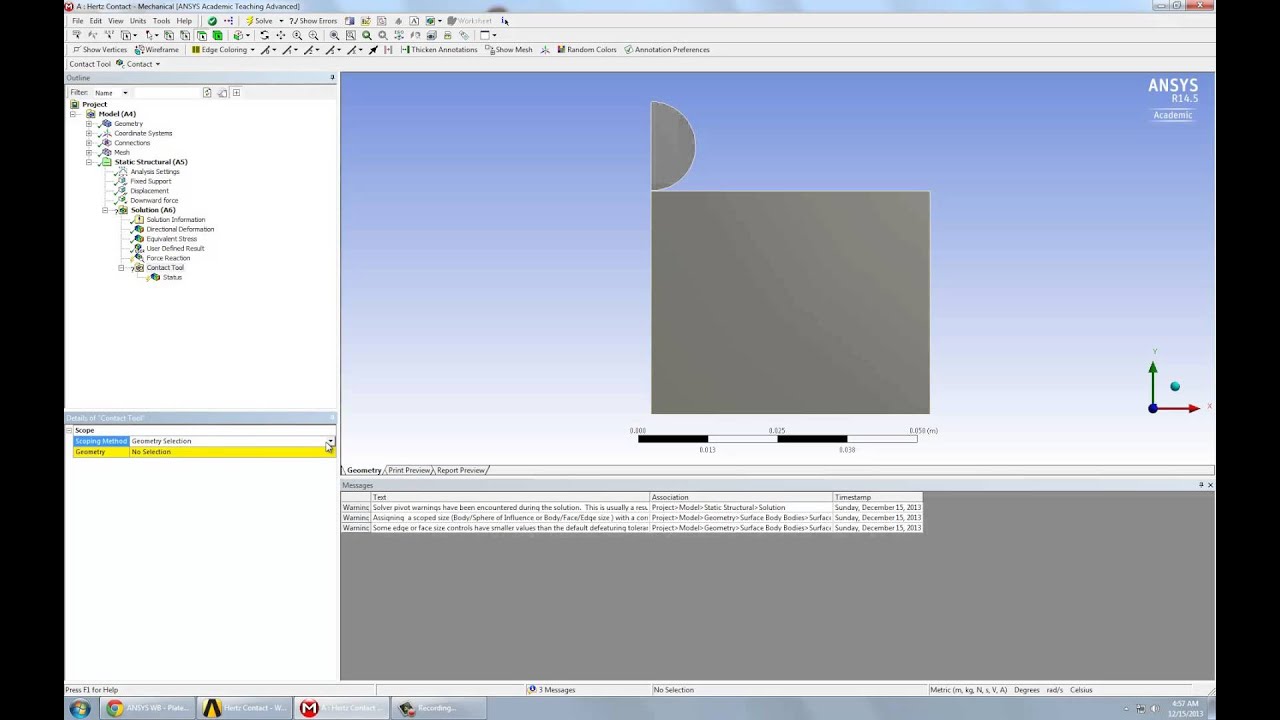
Task: Toggle Show Mesh
Action: 509,49
